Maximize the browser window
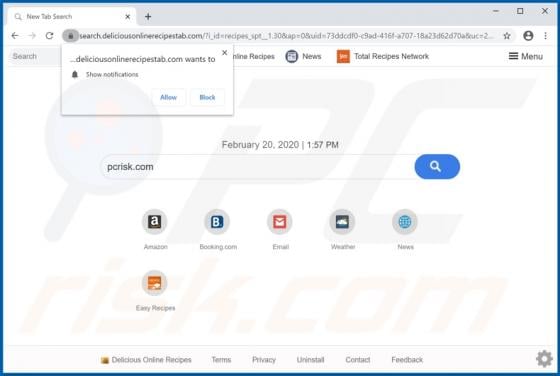The height and width of the screenshot is (376, 560). (520, 11)
